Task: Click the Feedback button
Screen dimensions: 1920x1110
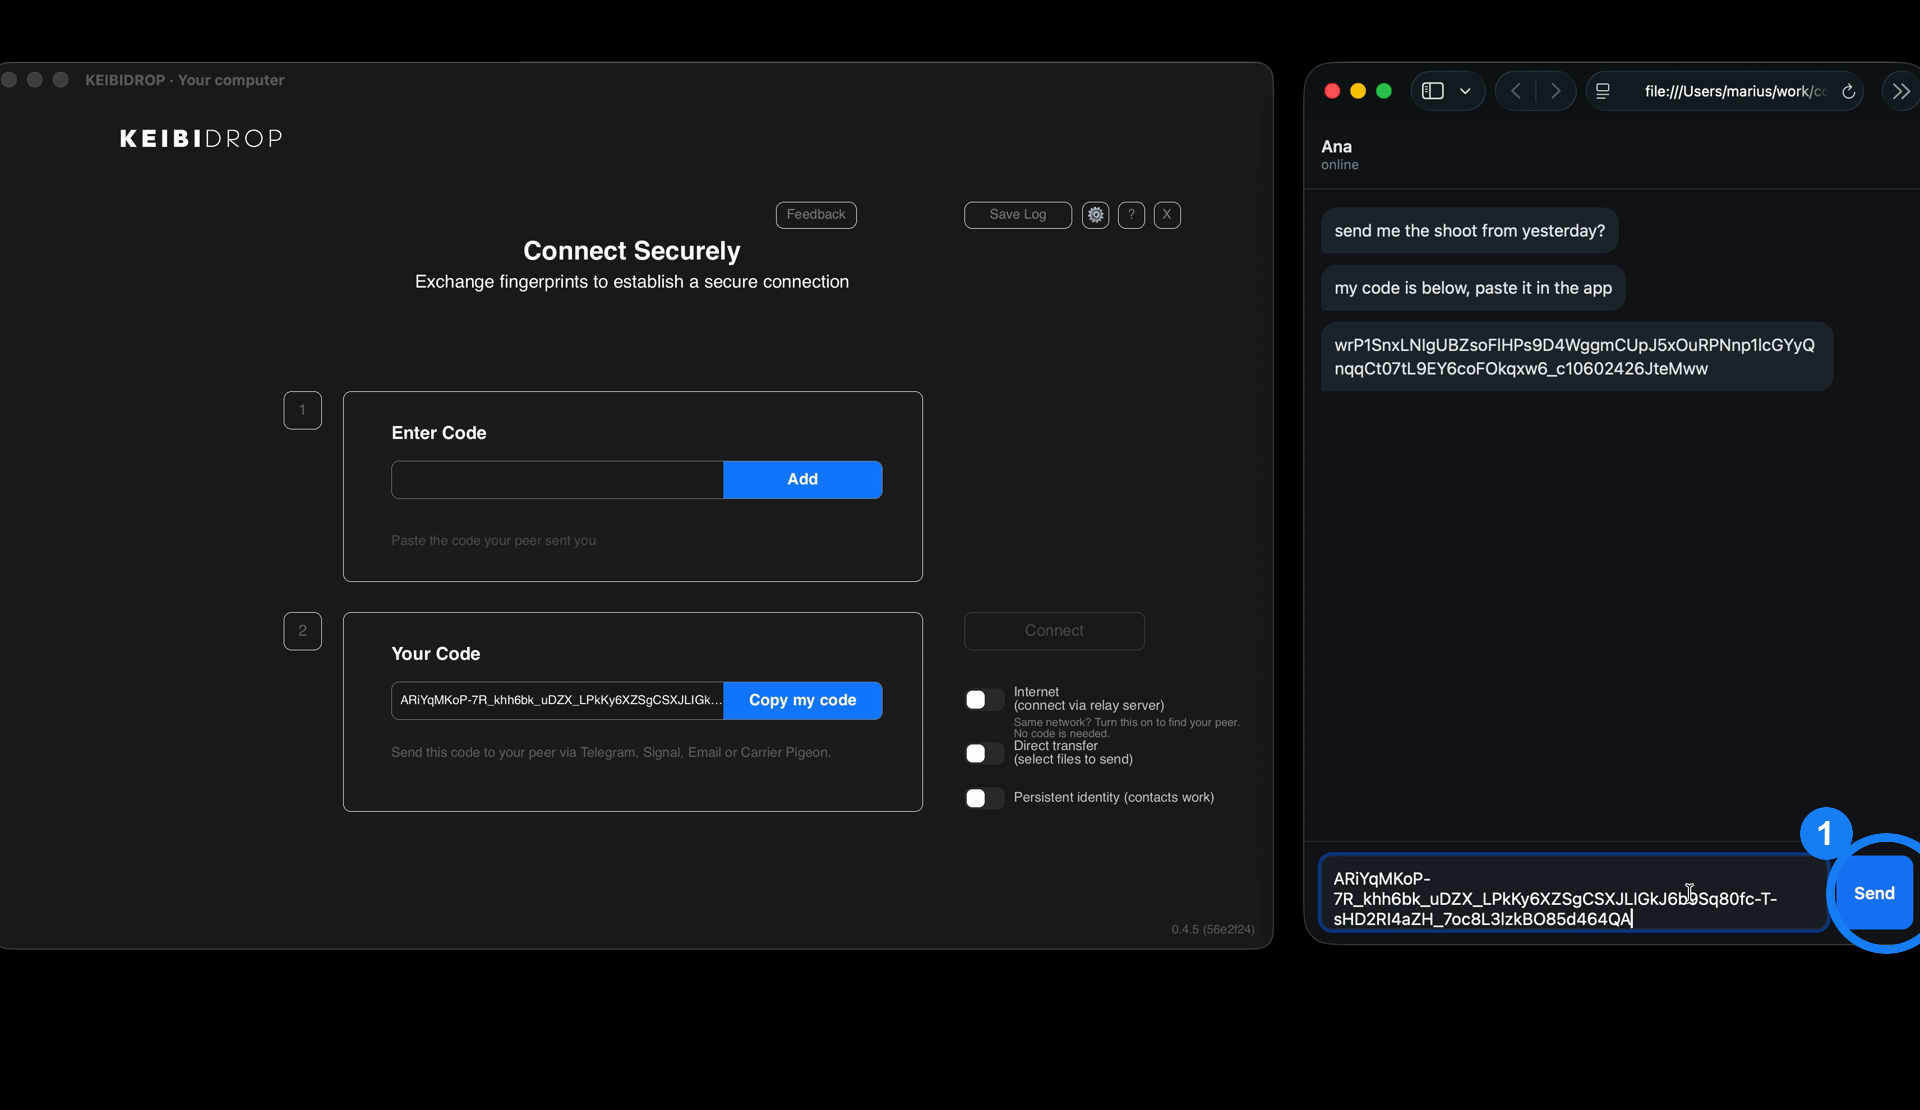Action: click(x=816, y=215)
